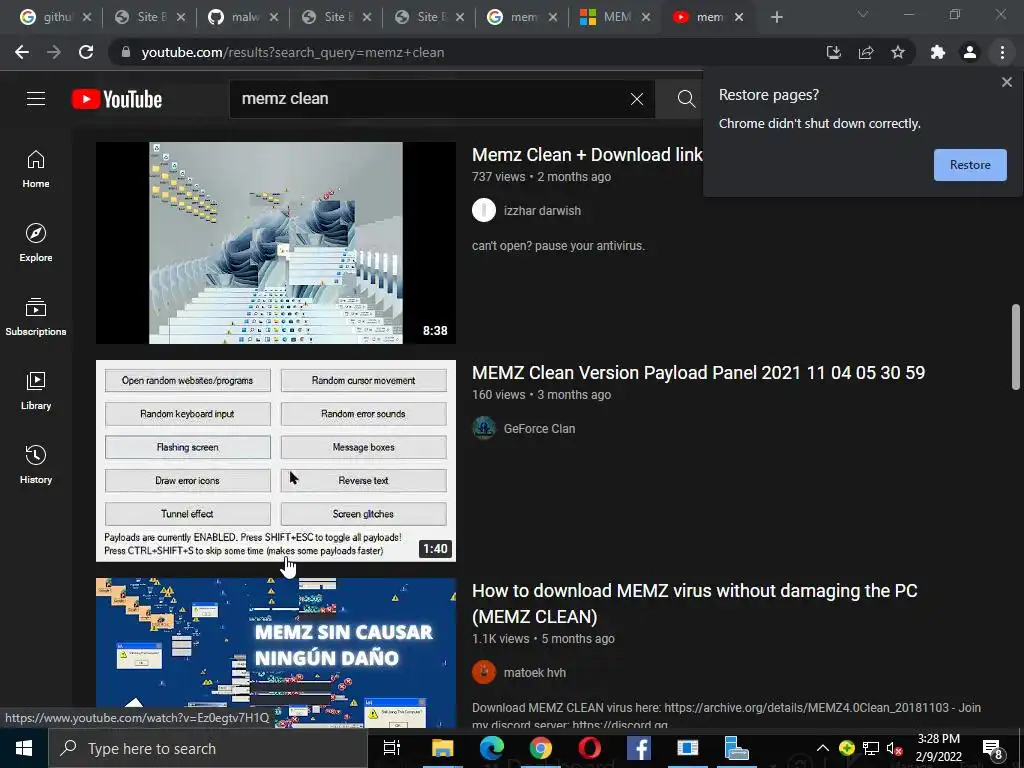Open Chrome extensions puzzle icon
This screenshot has height=768, width=1024.
938,52
